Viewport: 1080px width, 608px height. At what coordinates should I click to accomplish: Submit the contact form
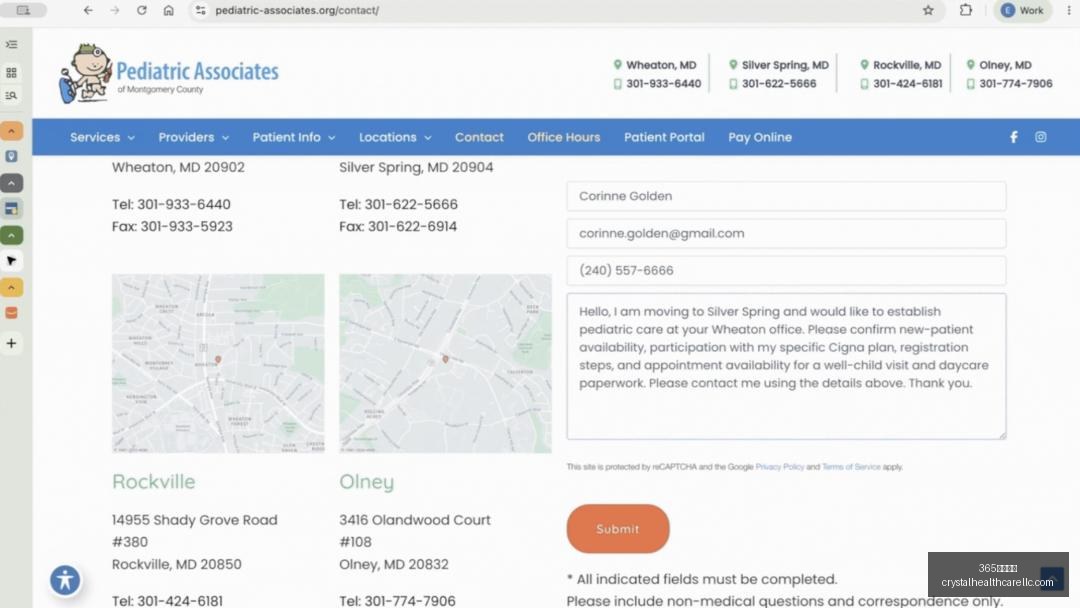618,529
